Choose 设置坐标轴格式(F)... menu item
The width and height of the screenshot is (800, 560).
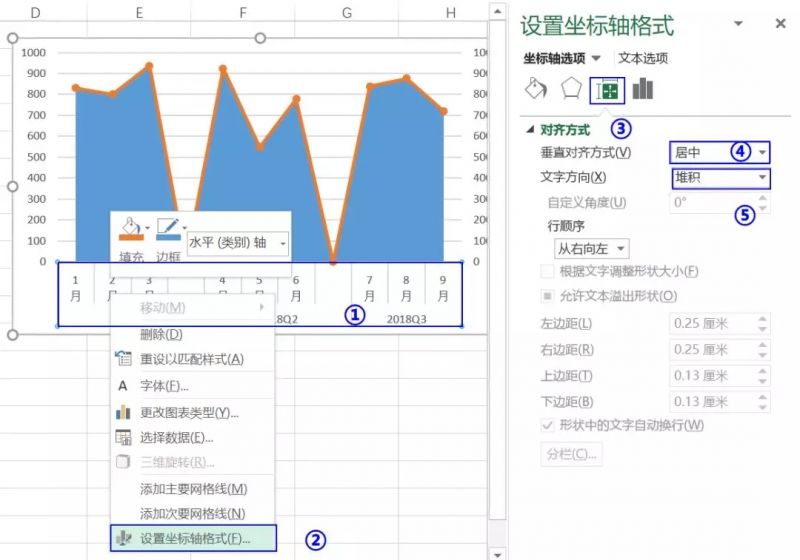pos(193,538)
